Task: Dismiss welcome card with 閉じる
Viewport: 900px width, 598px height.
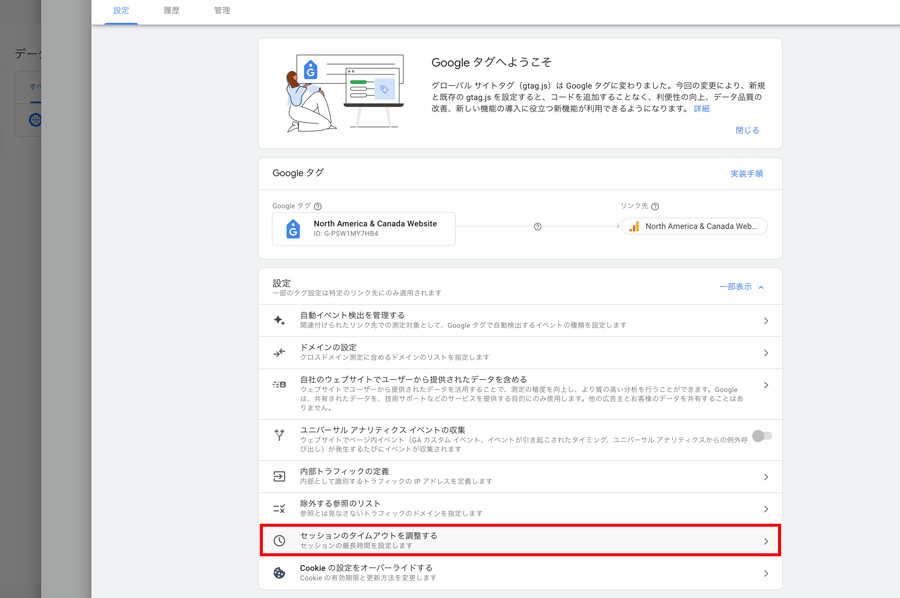Action: click(747, 130)
